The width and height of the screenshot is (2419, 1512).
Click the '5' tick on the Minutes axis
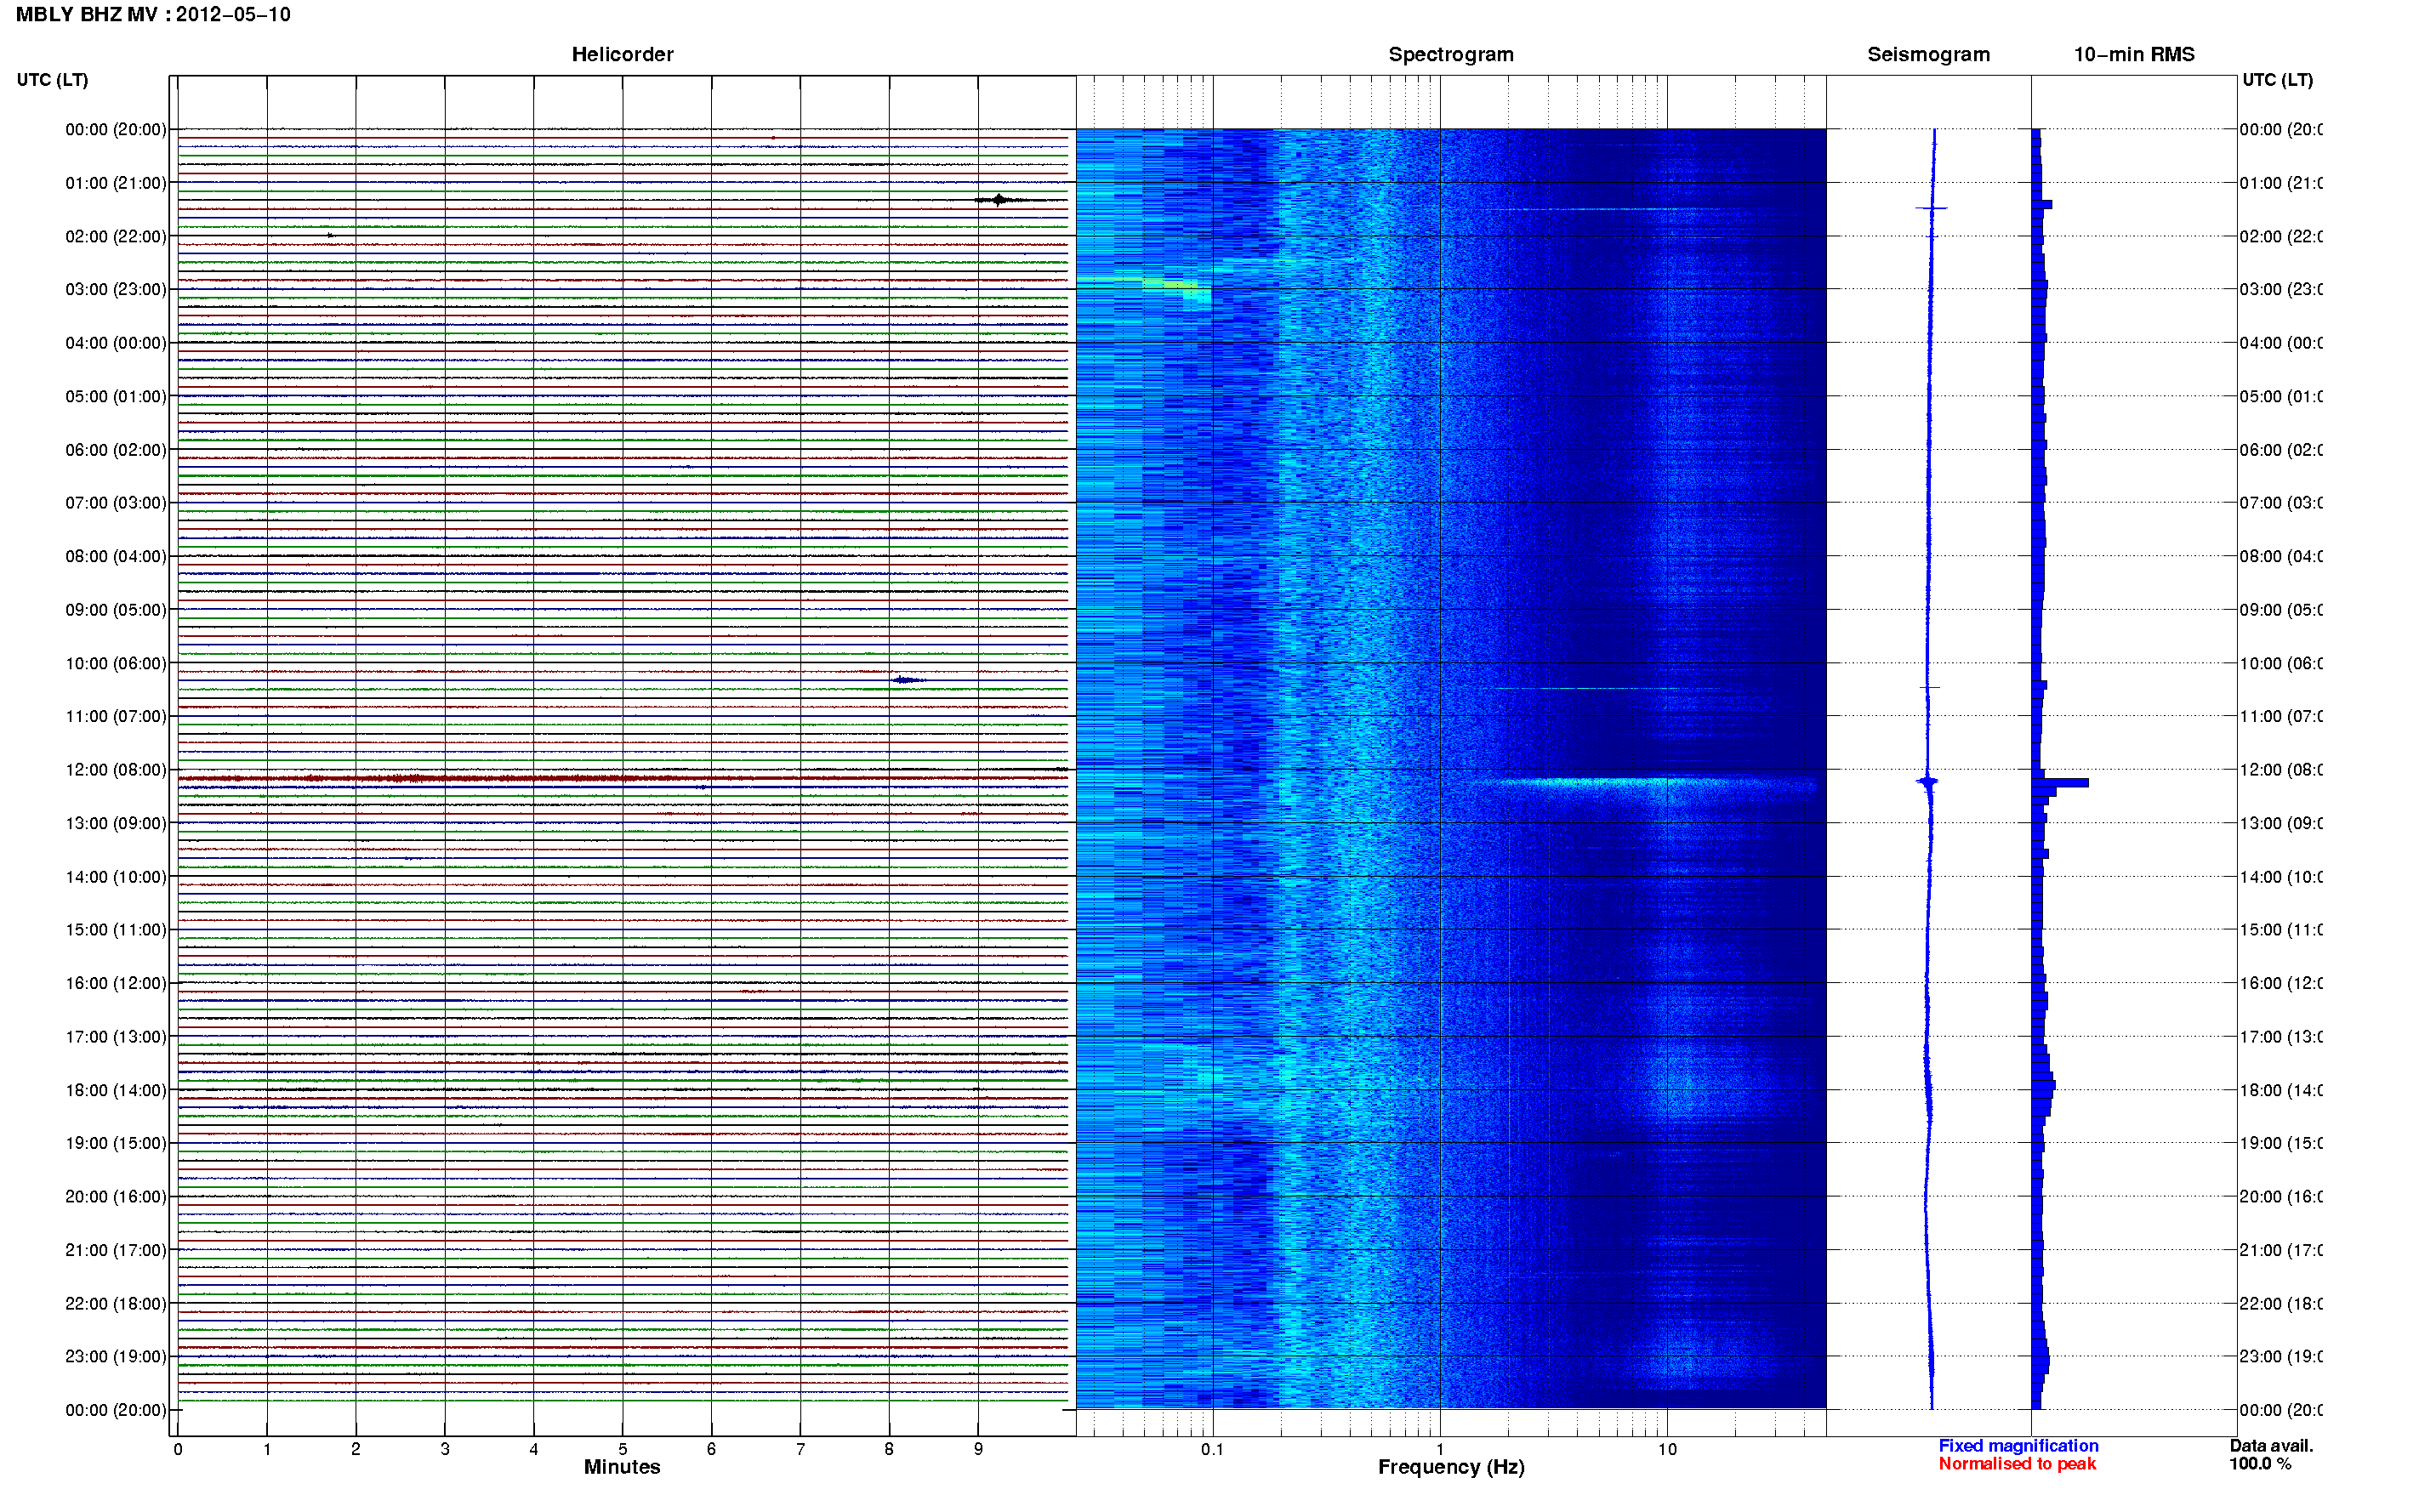tap(623, 1450)
